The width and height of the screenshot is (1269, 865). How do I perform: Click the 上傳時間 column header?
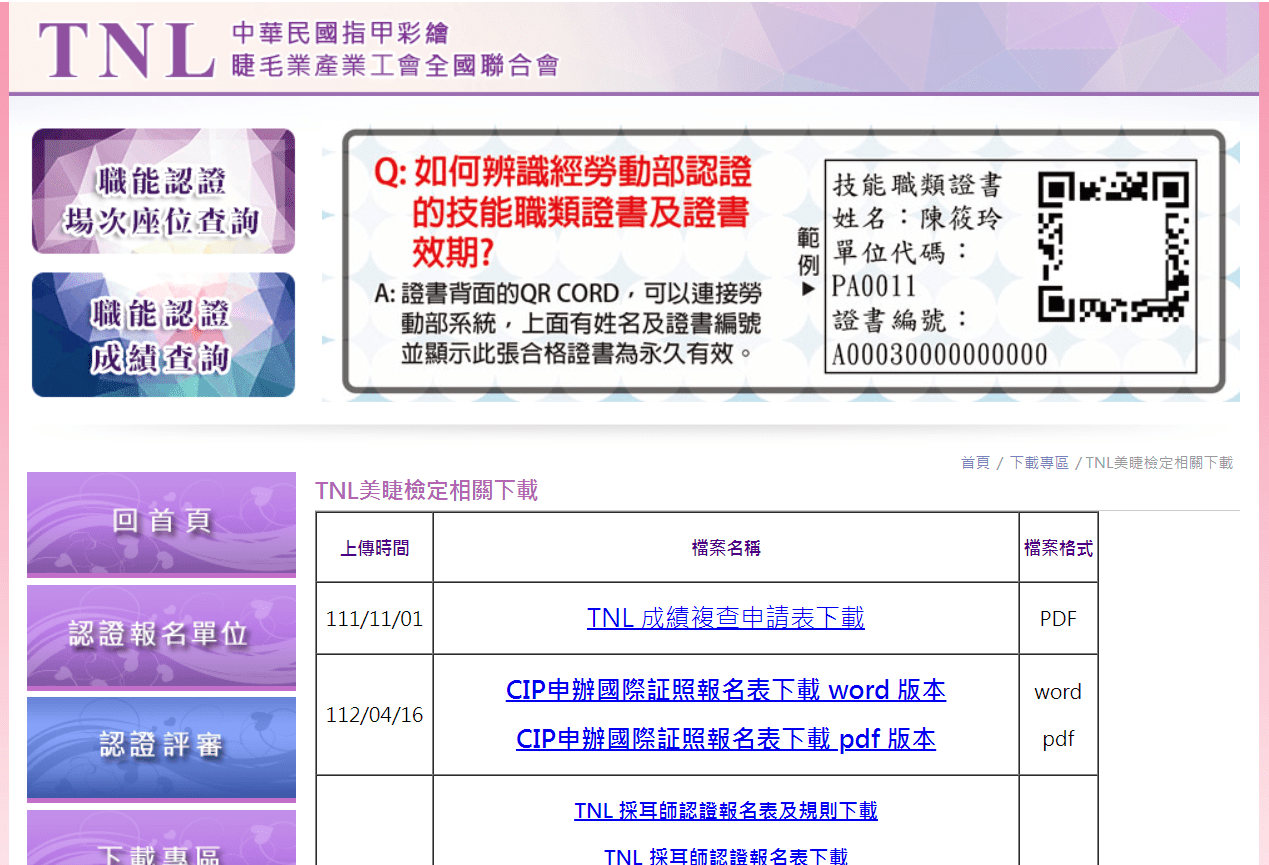[374, 548]
